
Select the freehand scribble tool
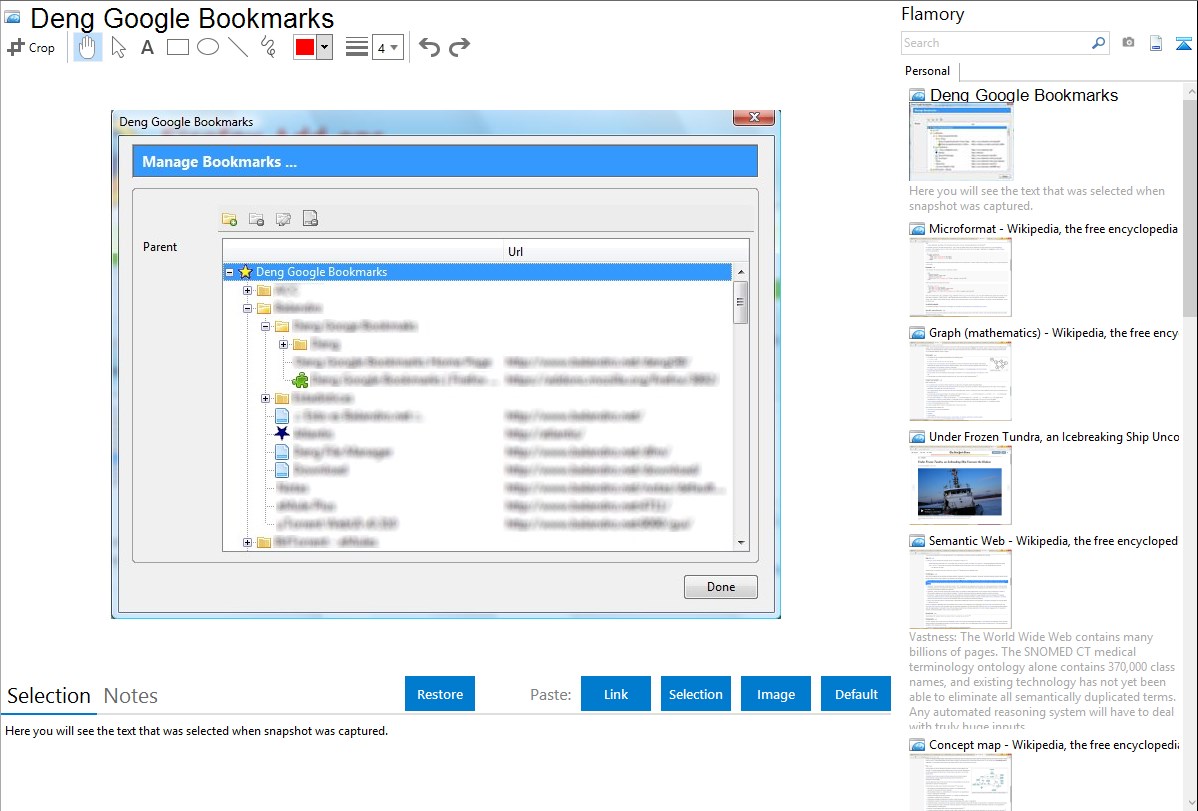tap(268, 47)
